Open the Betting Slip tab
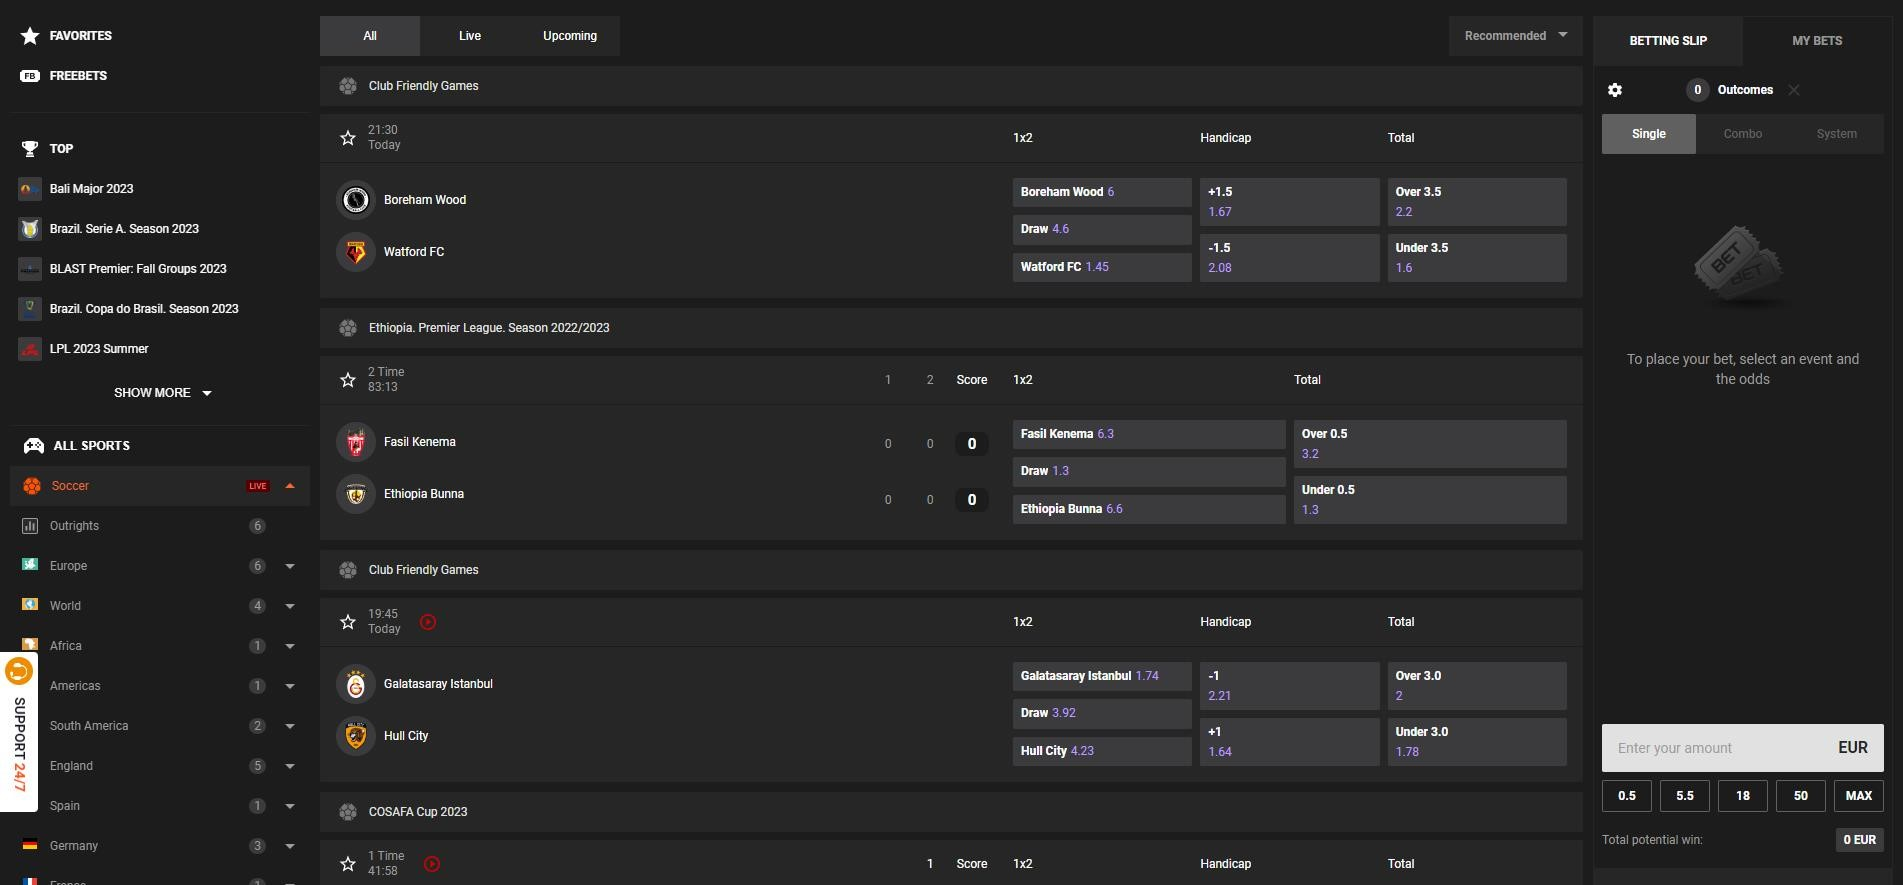The height and width of the screenshot is (885, 1903). (x=1668, y=41)
